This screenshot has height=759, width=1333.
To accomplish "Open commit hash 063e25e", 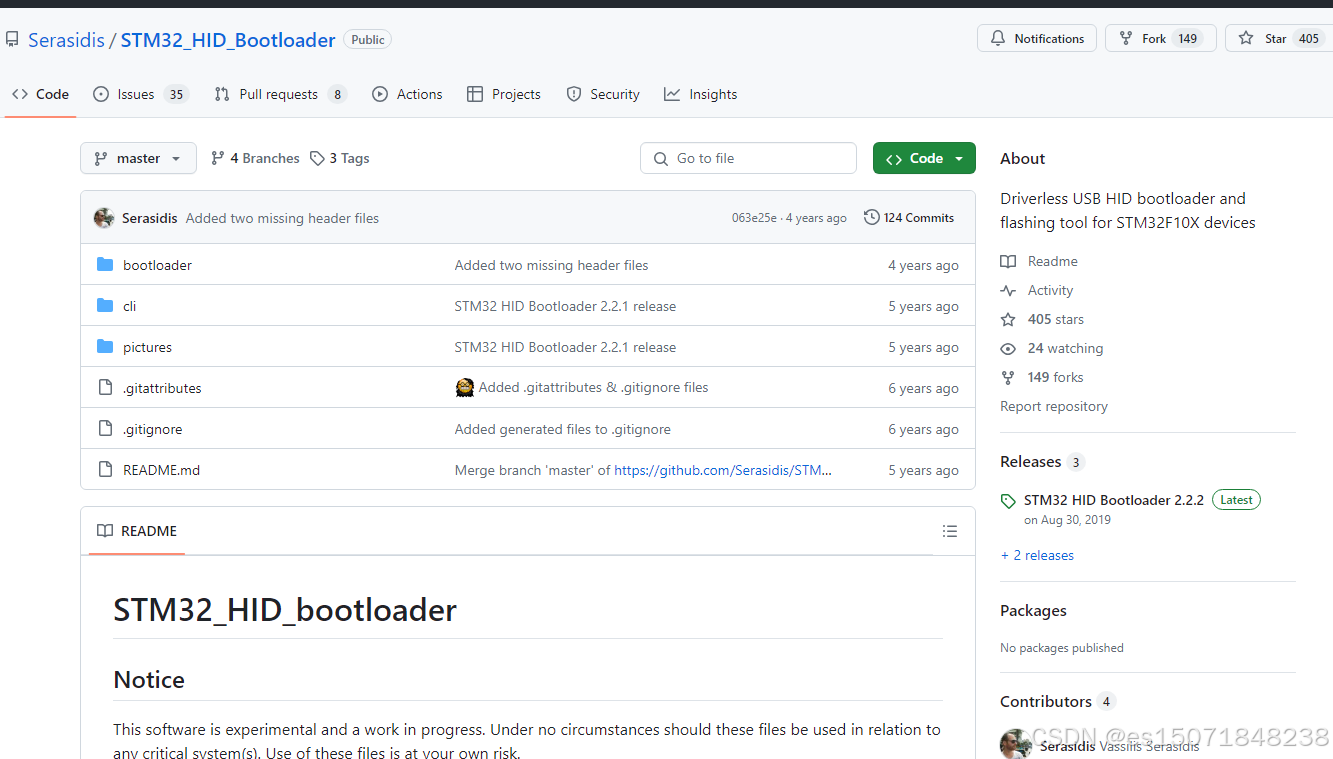I will (x=754, y=218).
